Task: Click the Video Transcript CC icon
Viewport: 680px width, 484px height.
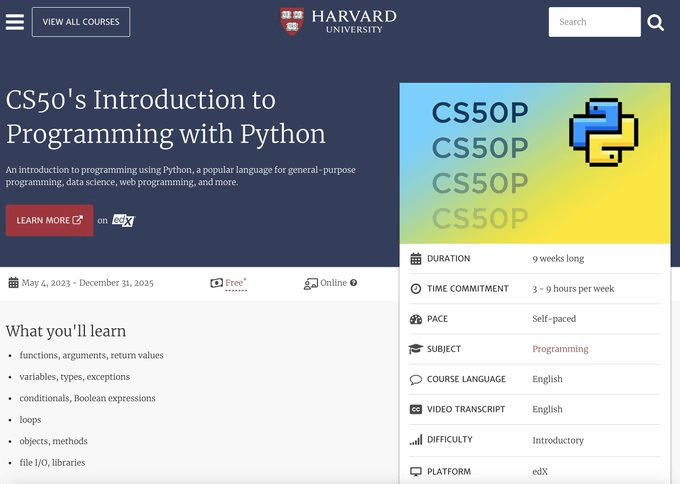Action: coord(415,409)
